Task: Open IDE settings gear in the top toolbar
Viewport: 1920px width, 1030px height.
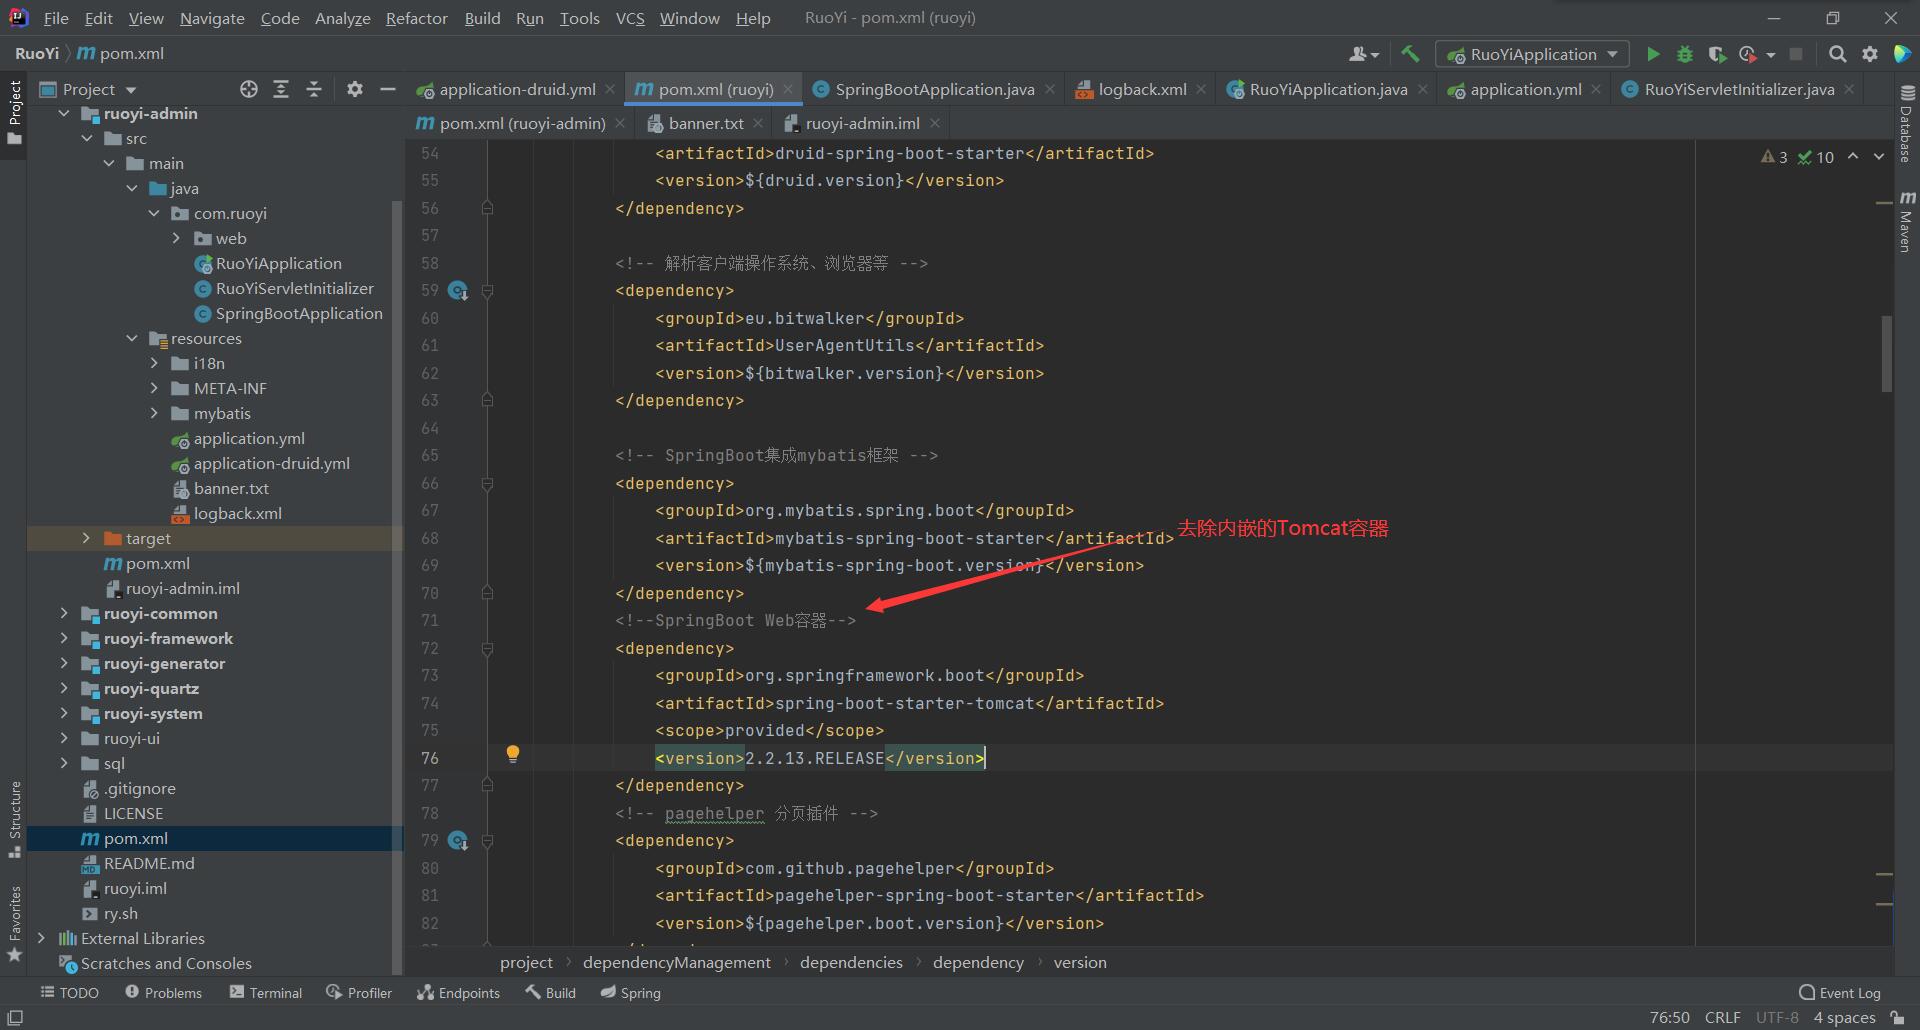Action: [1870, 54]
